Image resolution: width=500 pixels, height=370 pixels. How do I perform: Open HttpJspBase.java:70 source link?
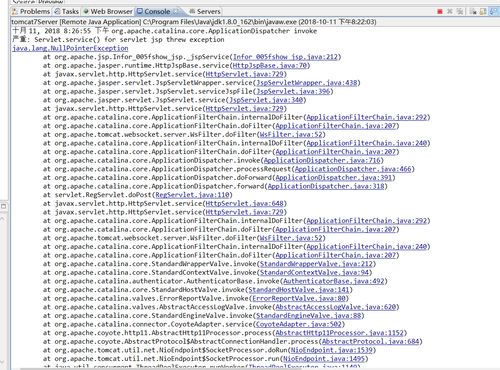(270, 66)
